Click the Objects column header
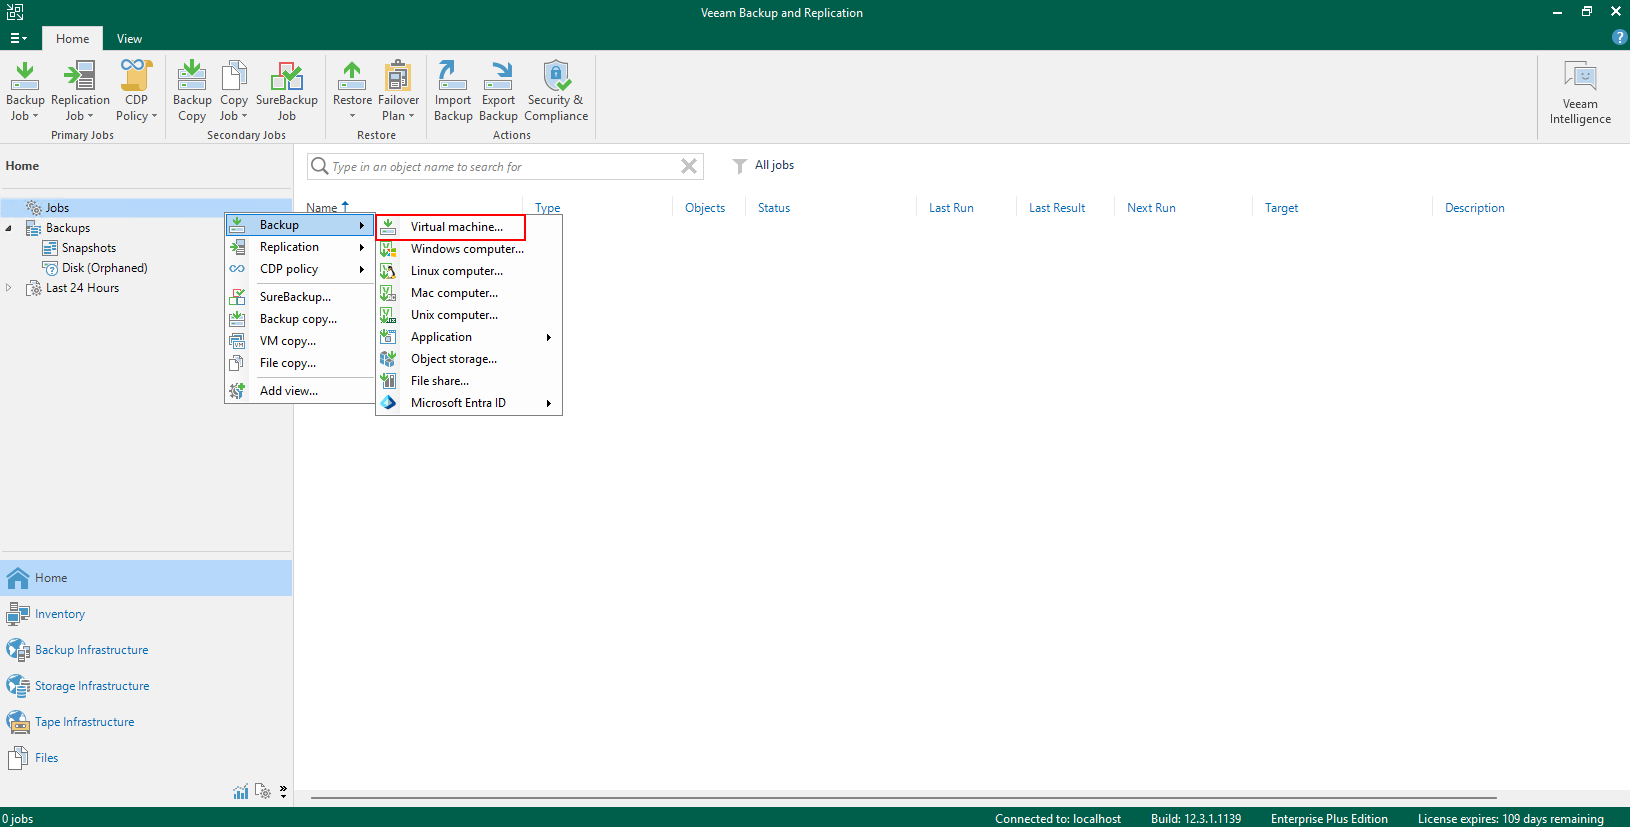This screenshot has width=1630, height=827. tap(705, 208)
